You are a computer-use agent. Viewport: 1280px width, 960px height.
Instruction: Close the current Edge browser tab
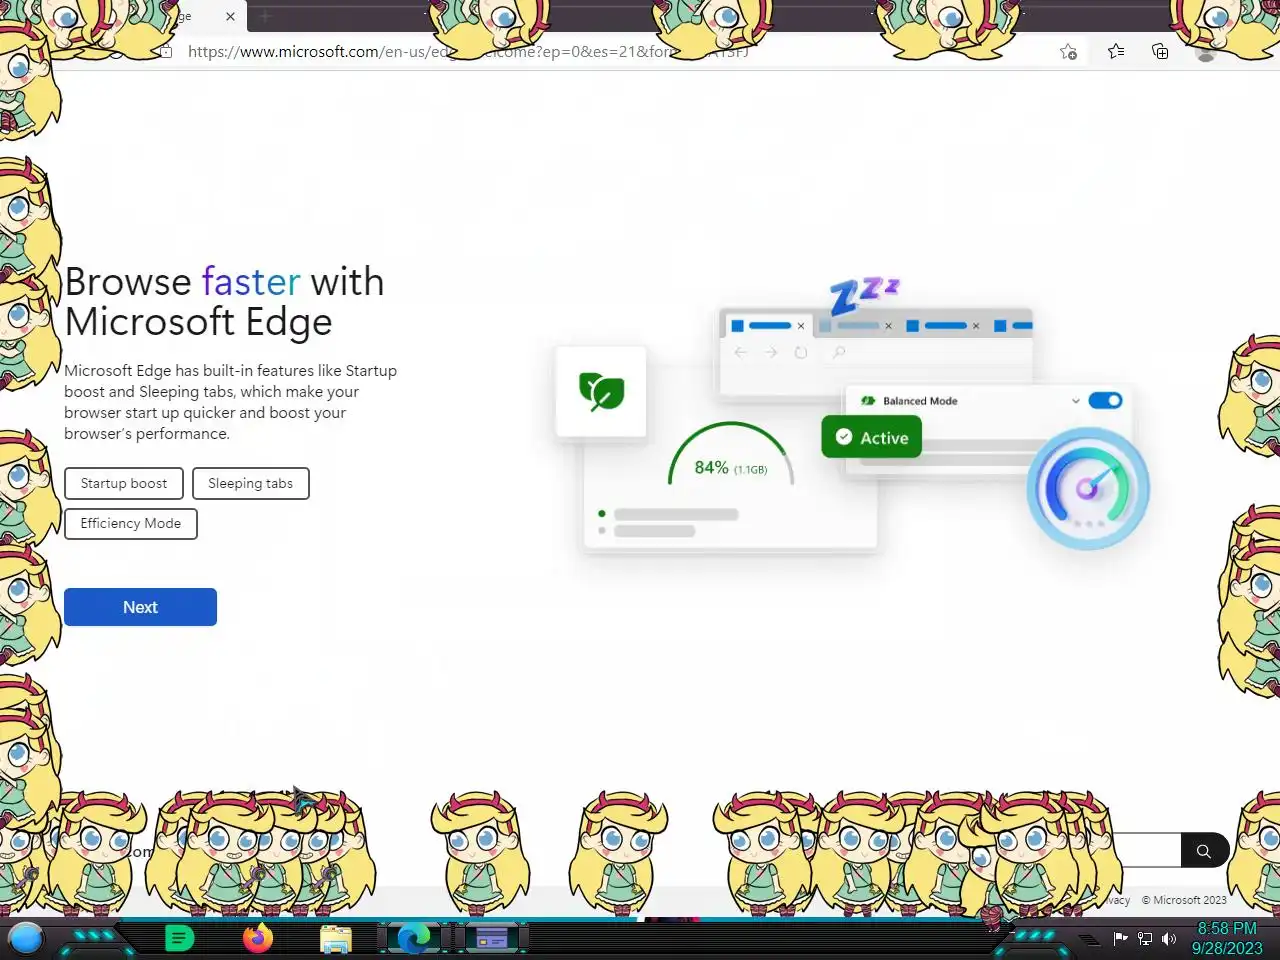click(230, 16)
